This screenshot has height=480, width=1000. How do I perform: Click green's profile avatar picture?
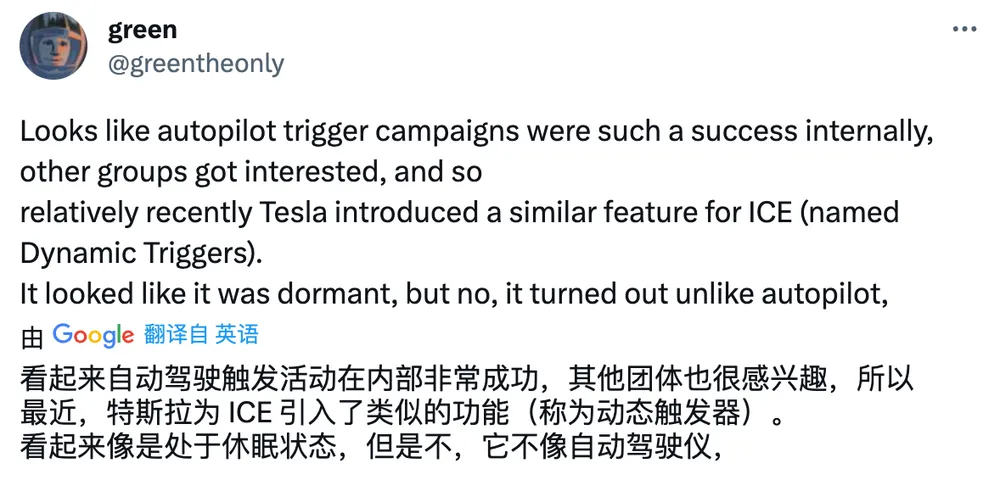pos(53,46)
